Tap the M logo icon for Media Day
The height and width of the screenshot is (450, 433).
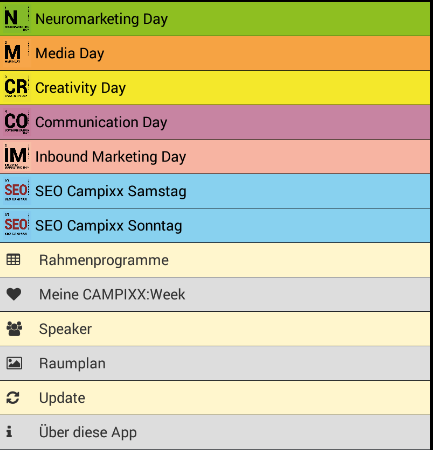[17, 53]
